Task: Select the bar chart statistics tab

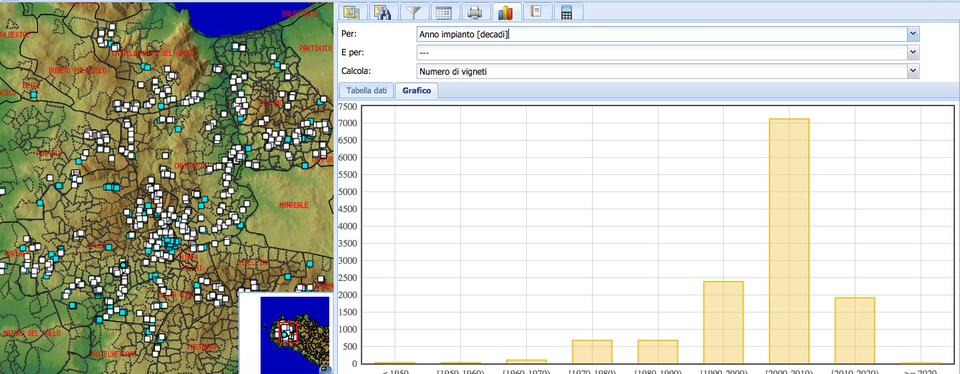Action: [506, 12]
